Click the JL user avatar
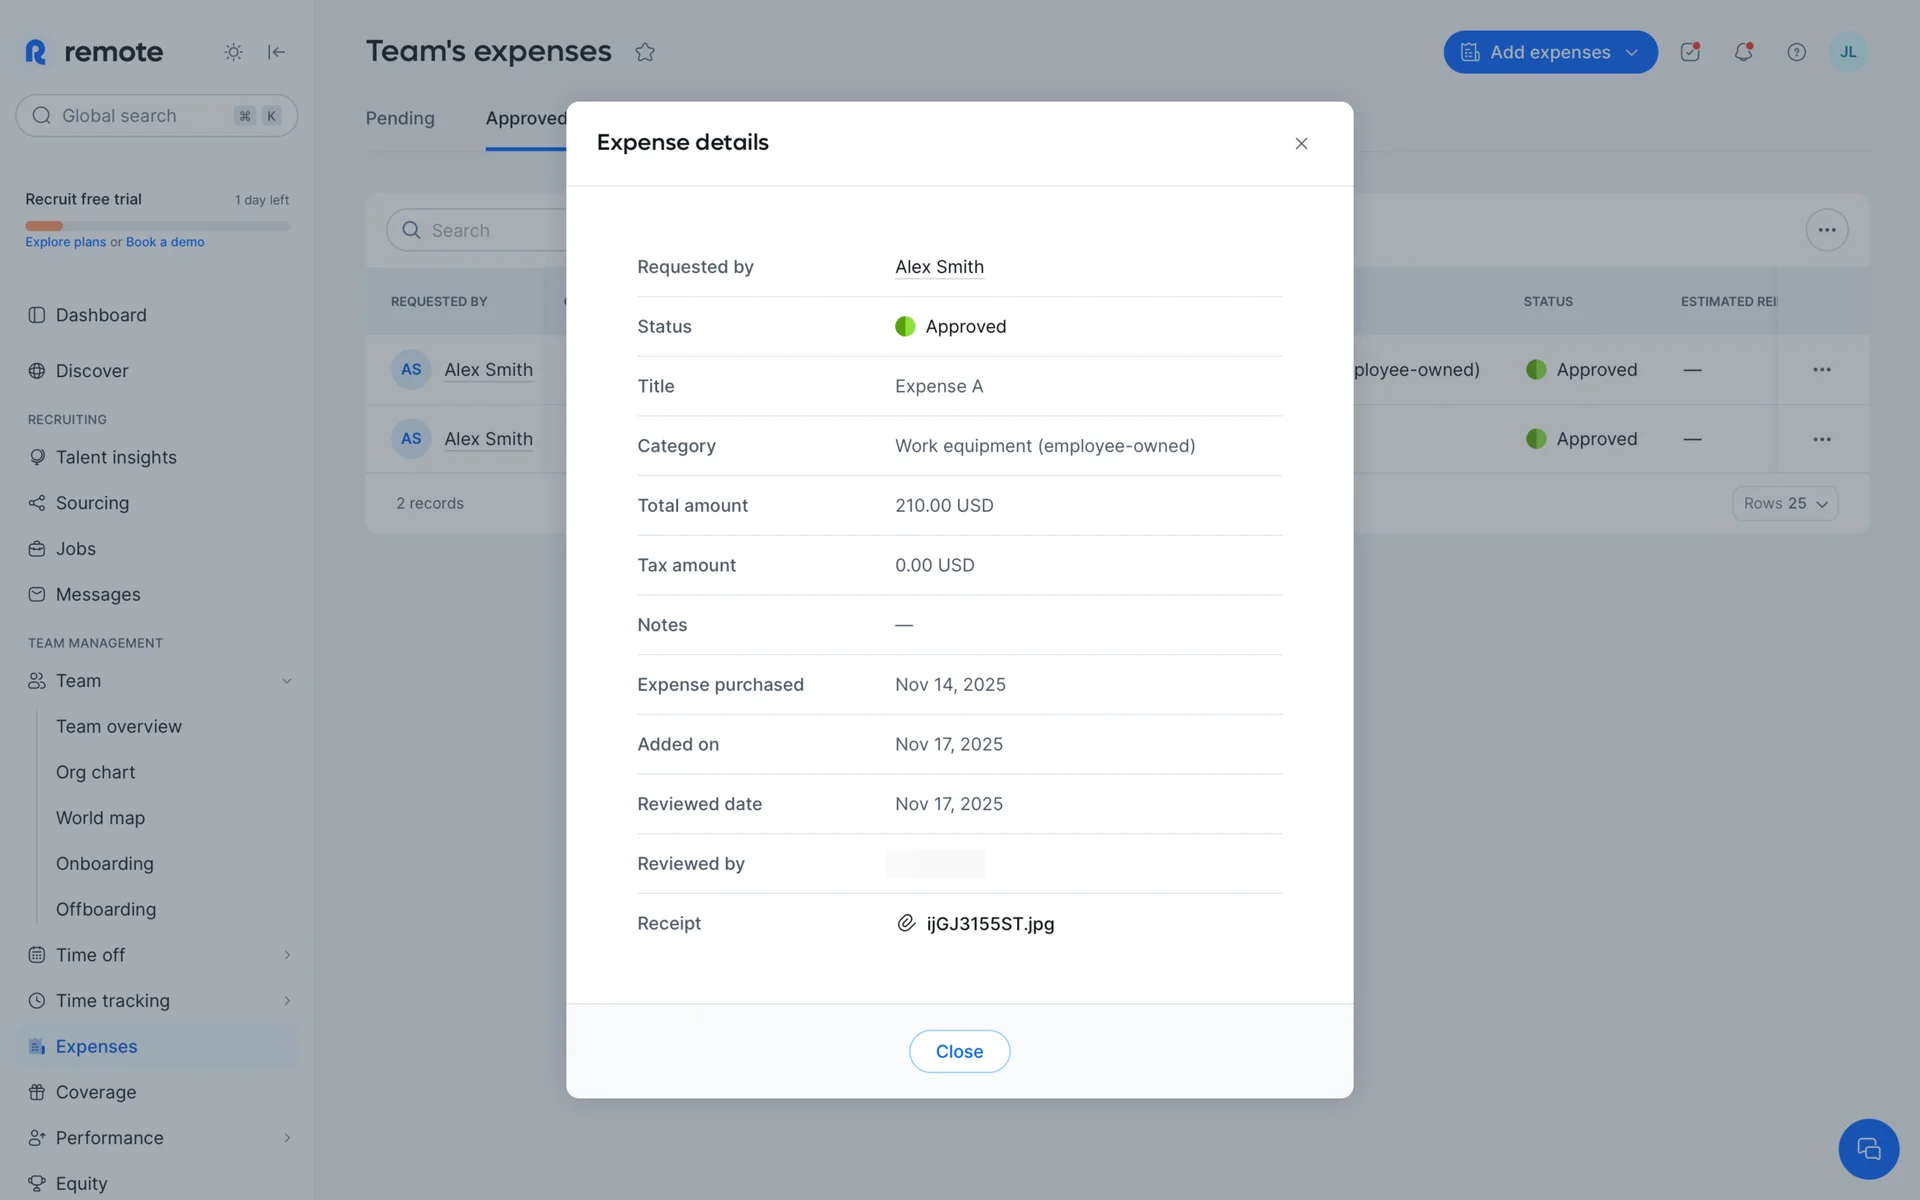 (x=1848, y=52)
